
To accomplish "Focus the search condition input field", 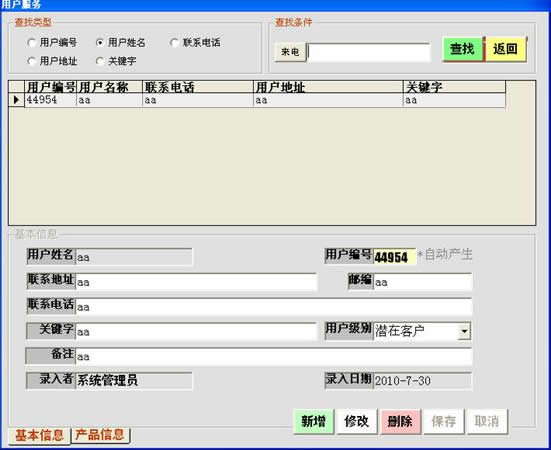I will click(369, 53).
